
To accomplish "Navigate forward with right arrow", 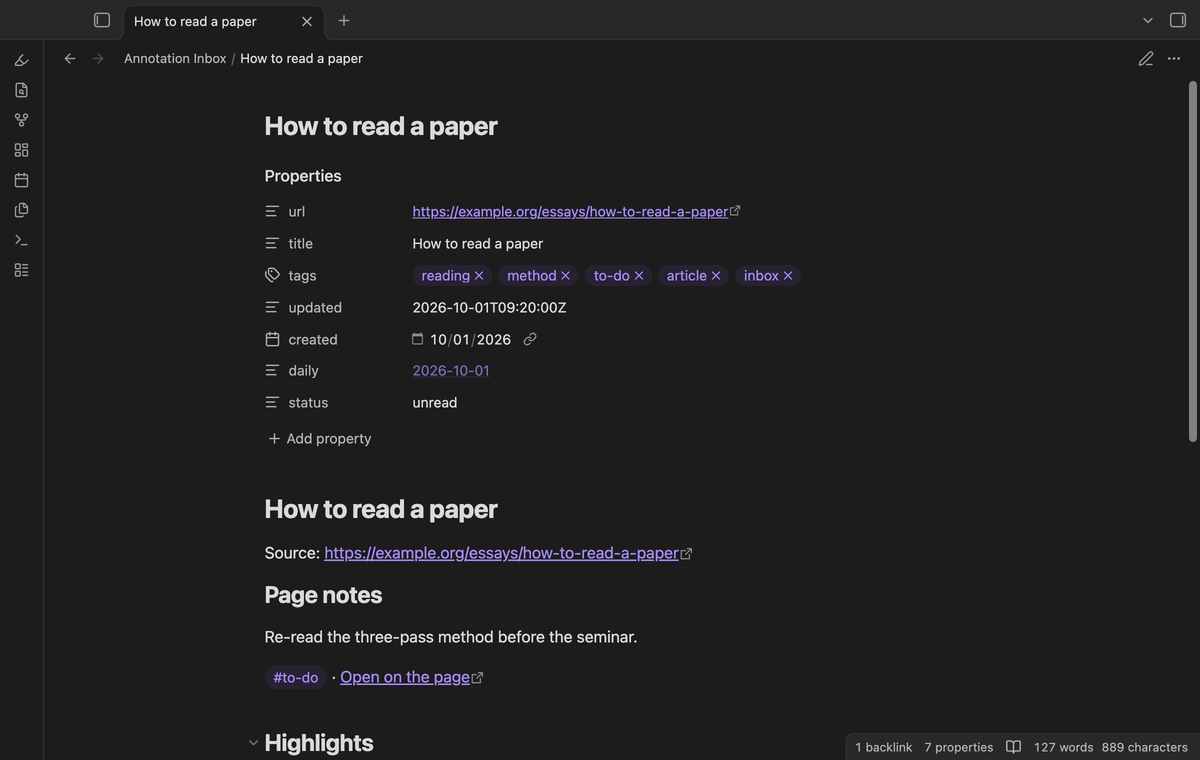I will click(98, 58).
